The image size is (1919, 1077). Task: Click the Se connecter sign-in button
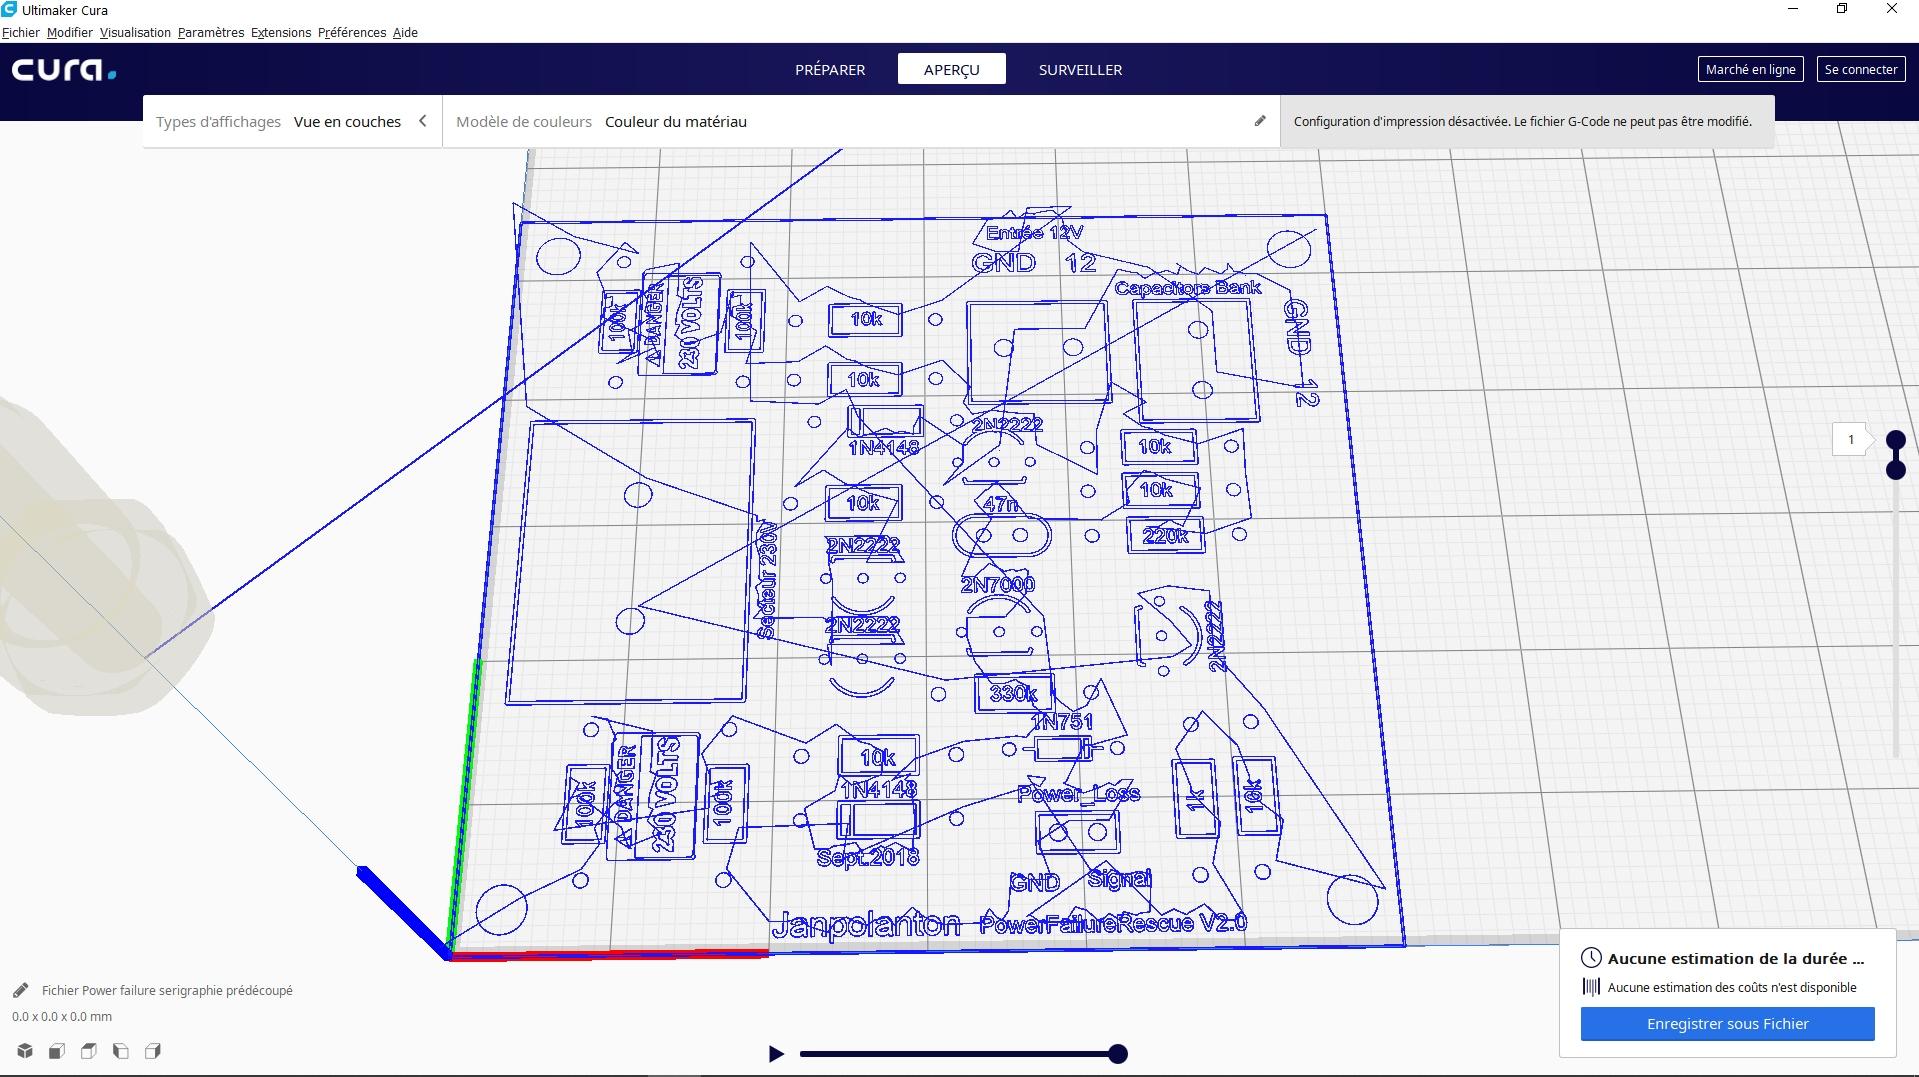[1861, 69]
